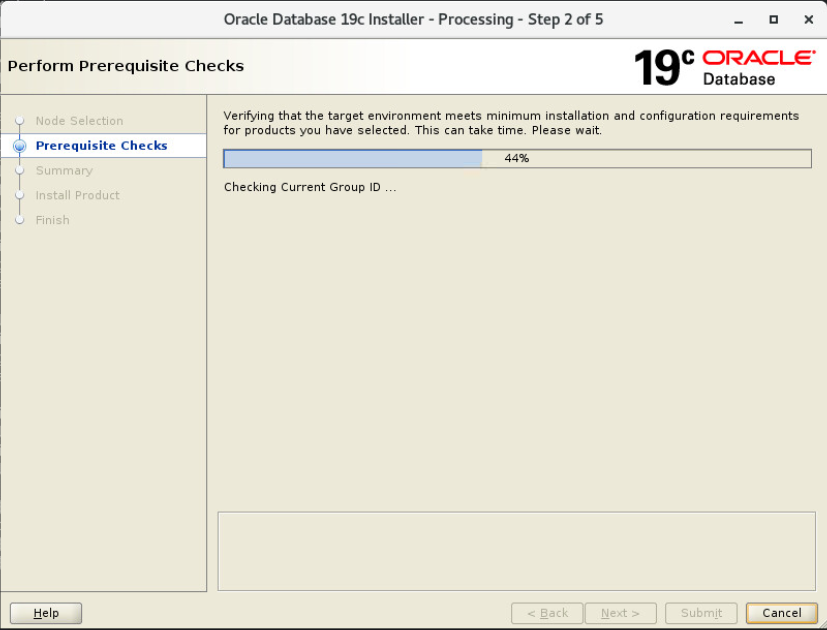This screenshot has width=827, height=630.
Task: Select the Finish step
Action: tap(52, 220)
